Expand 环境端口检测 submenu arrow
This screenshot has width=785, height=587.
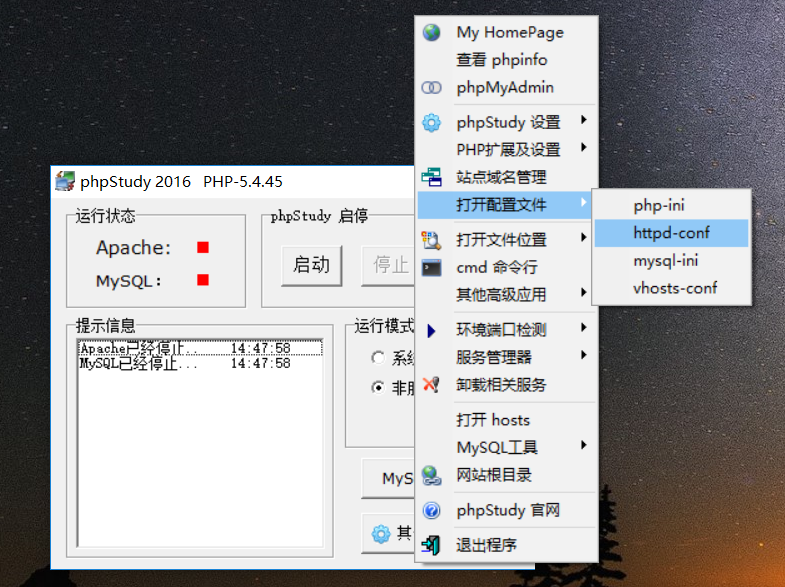click(584, 327)
